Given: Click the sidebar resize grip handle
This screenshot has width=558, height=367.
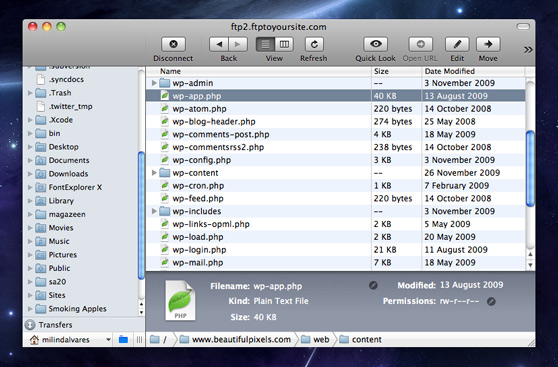Looking at the screenshot, I should [139, 340].
